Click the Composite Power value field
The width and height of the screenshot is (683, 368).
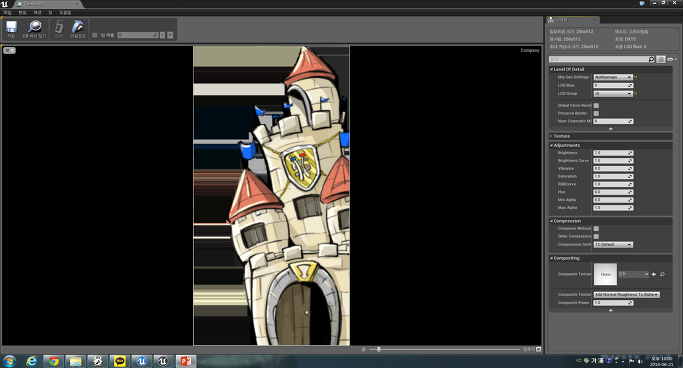pyautogui.click(x=613, y=303)
